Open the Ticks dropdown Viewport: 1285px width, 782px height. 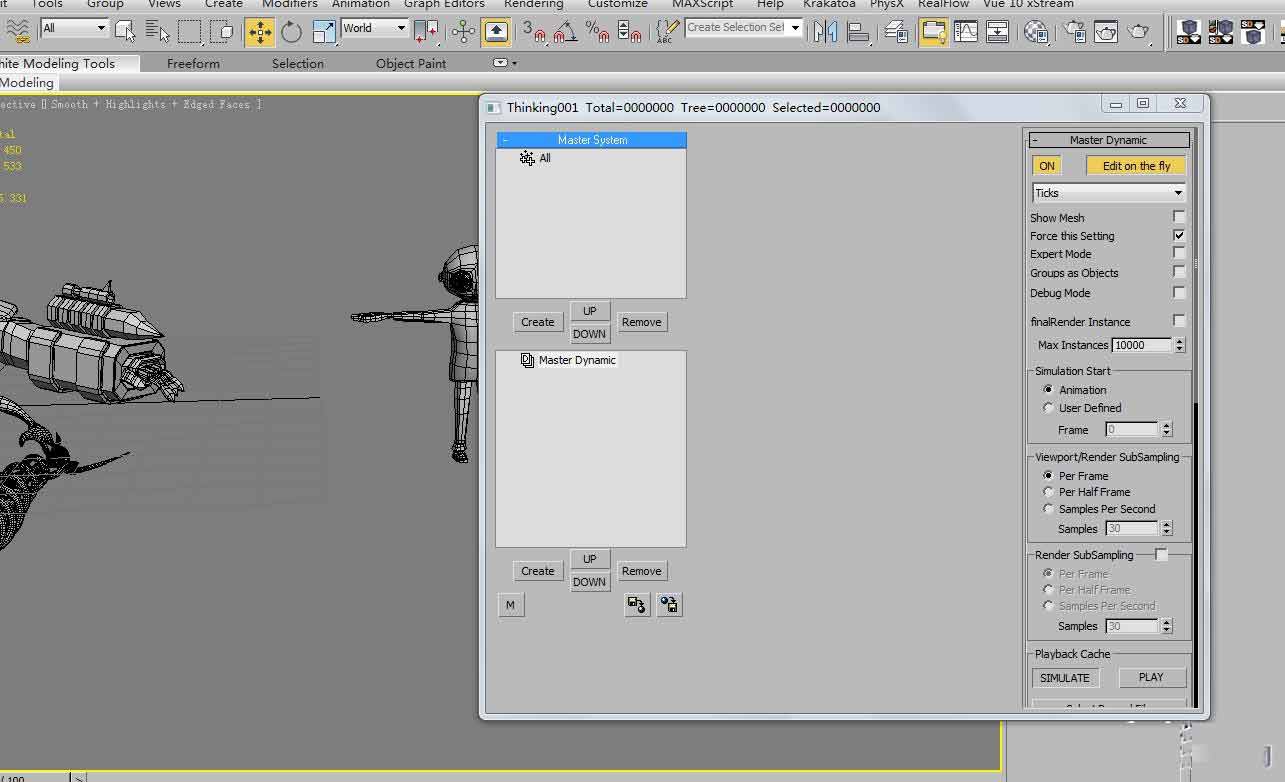coord(1108,193)
